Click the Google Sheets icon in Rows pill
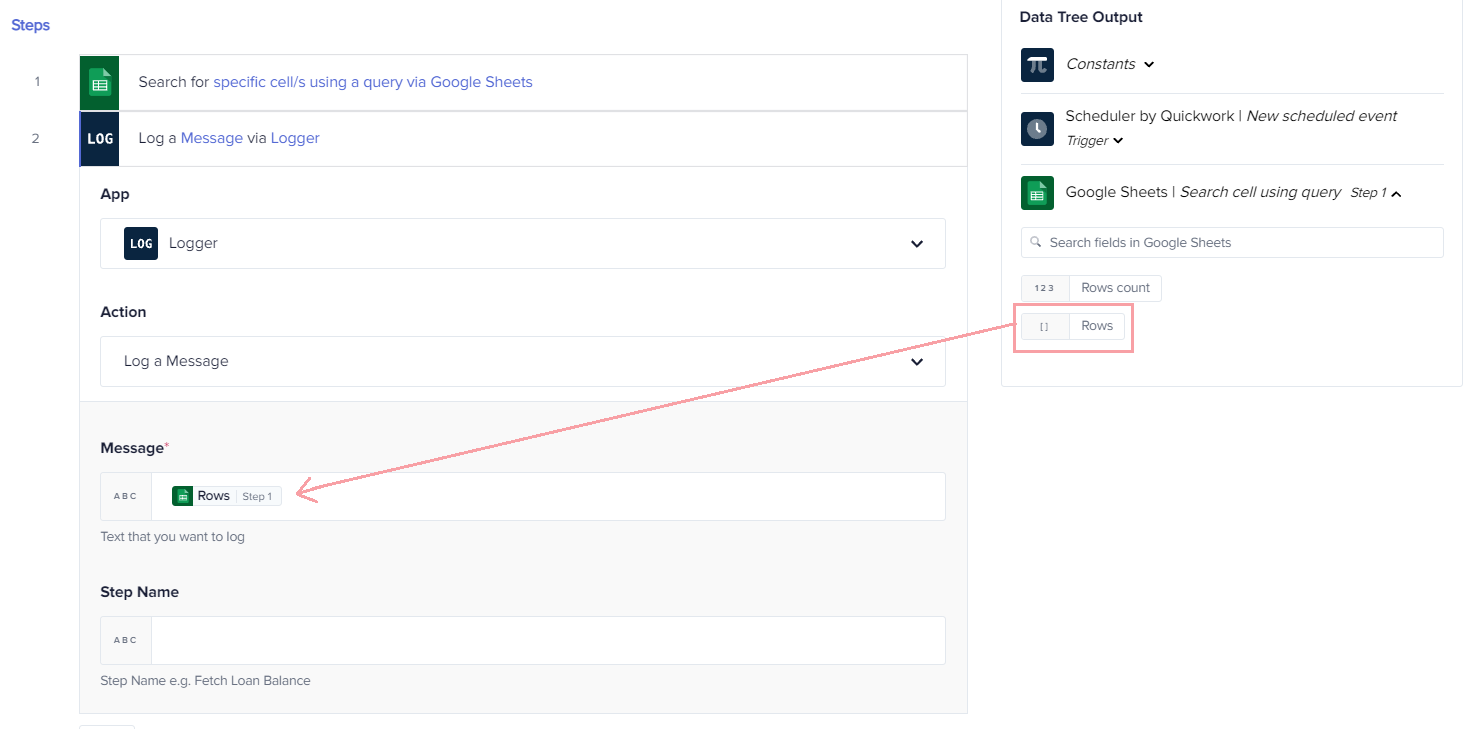 pyautogui.click(x=182, y=496)
